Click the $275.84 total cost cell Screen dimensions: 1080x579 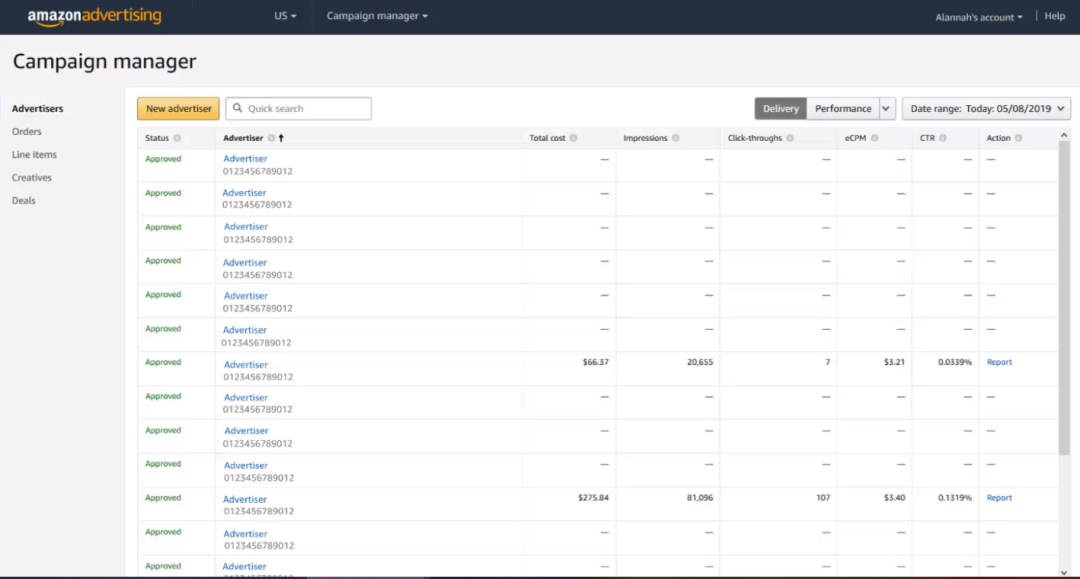(x=593, y=497)
